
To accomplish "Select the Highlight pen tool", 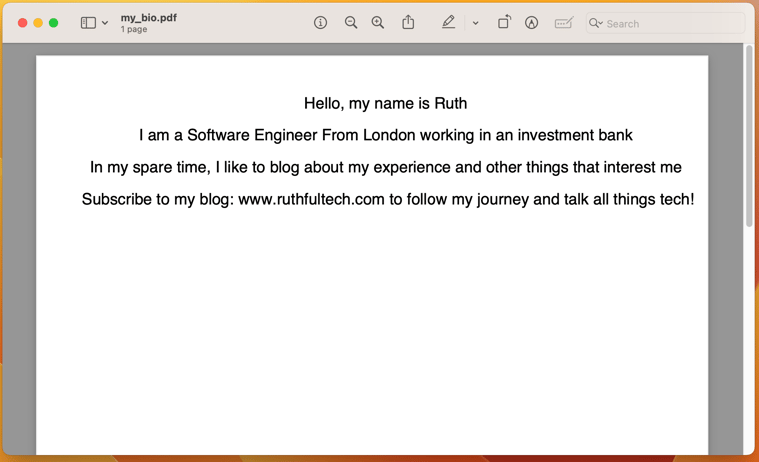I will (448, 22).
